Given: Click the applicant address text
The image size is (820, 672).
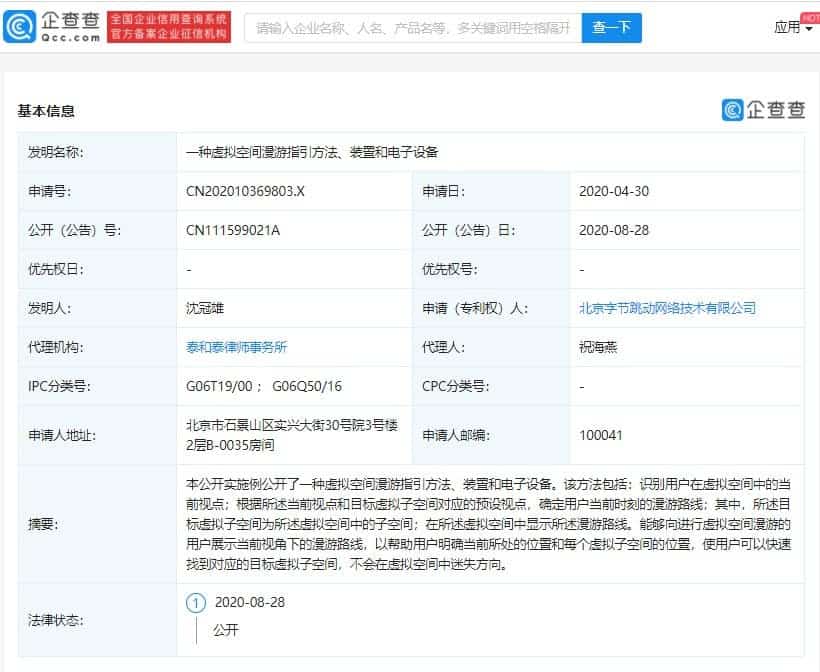Looking at the screenshot, I should click(x=292, y=435).
